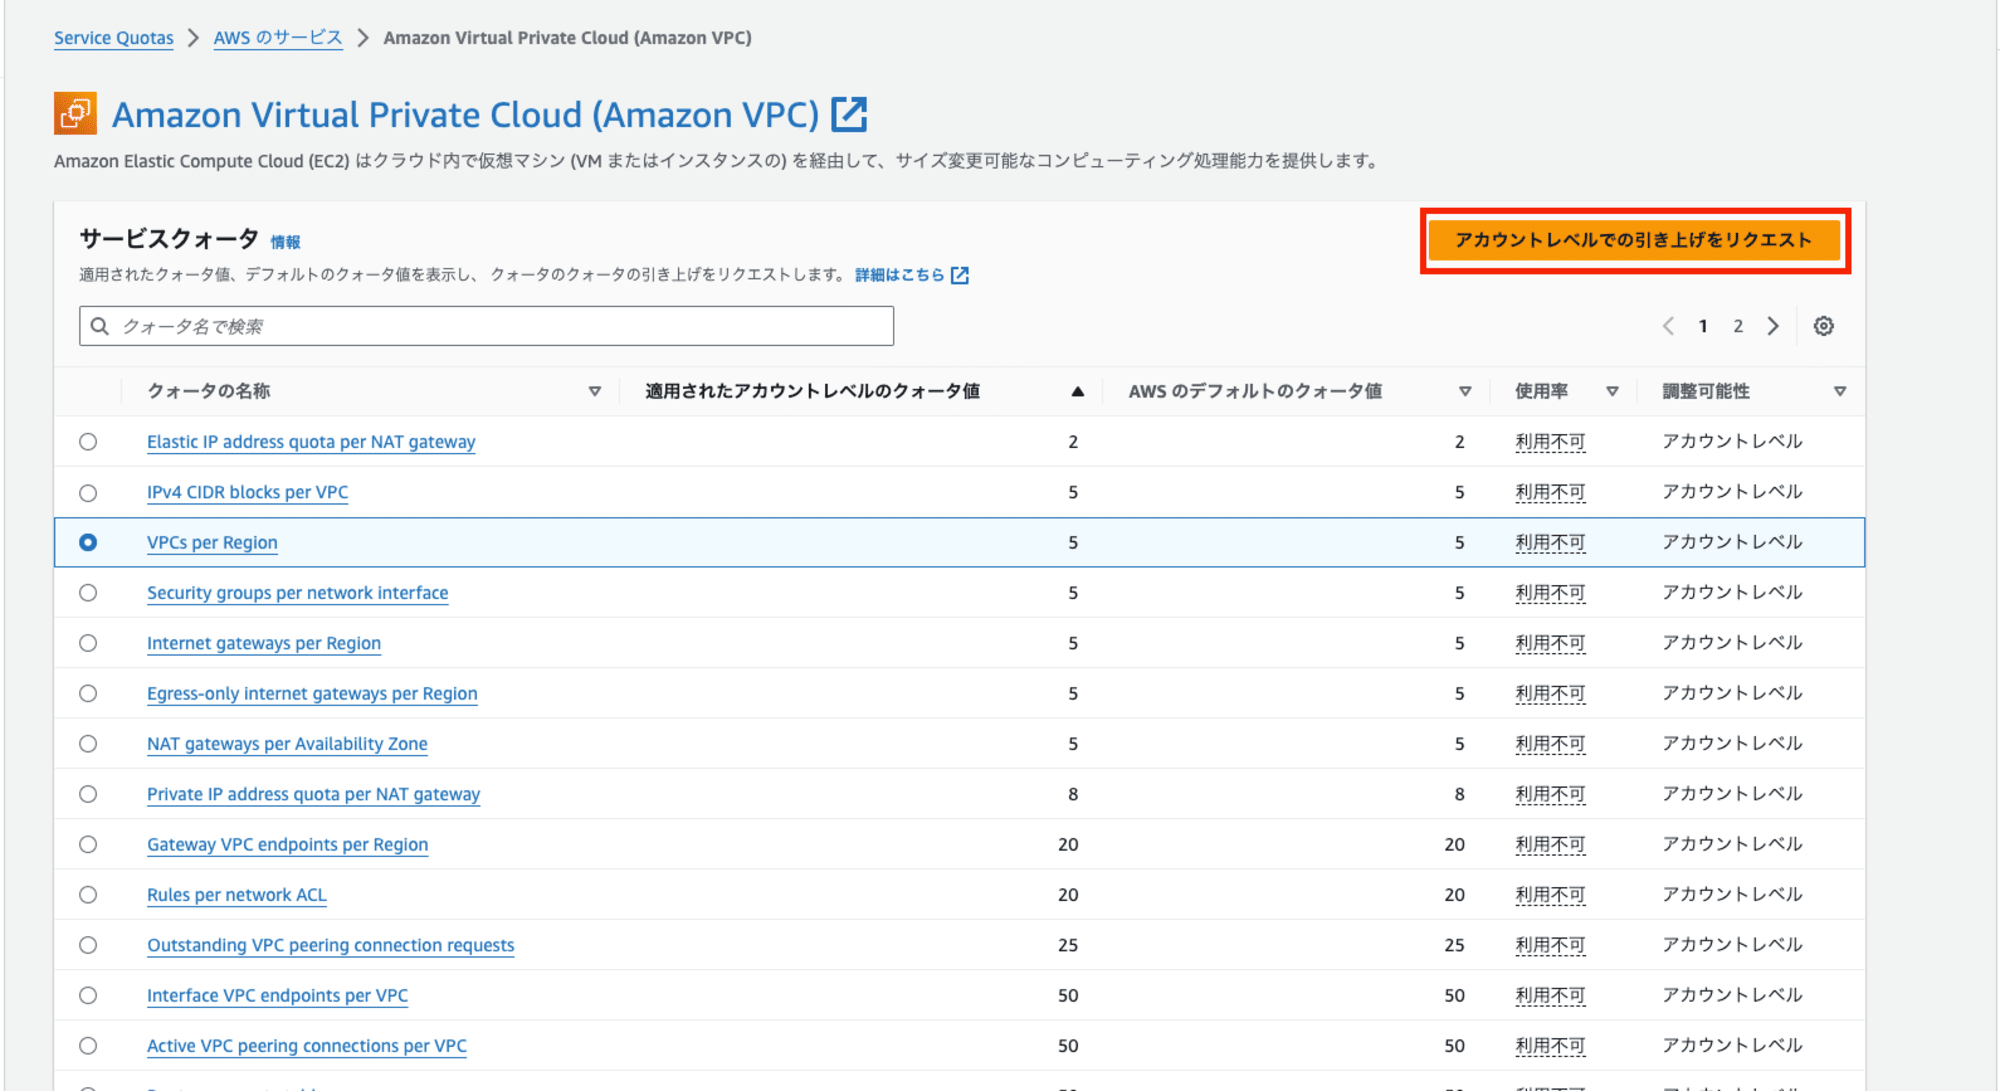
Task: Select Internet gateways per Region radio
Action: (x=88, y=643)
